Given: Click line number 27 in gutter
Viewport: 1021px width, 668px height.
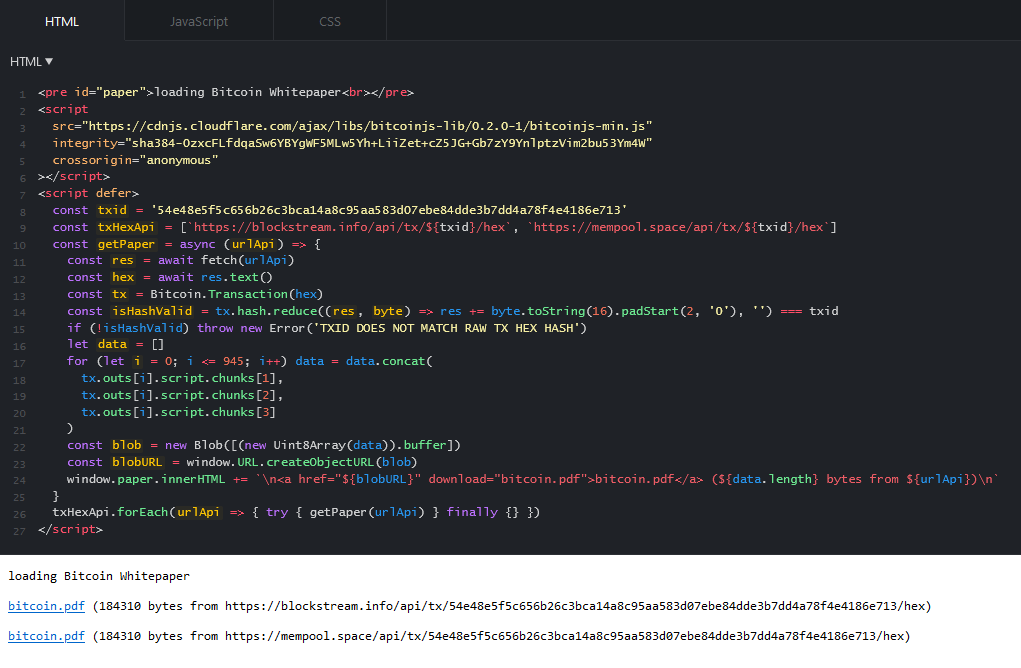Looking at the screenshot, I should [20, 531].
